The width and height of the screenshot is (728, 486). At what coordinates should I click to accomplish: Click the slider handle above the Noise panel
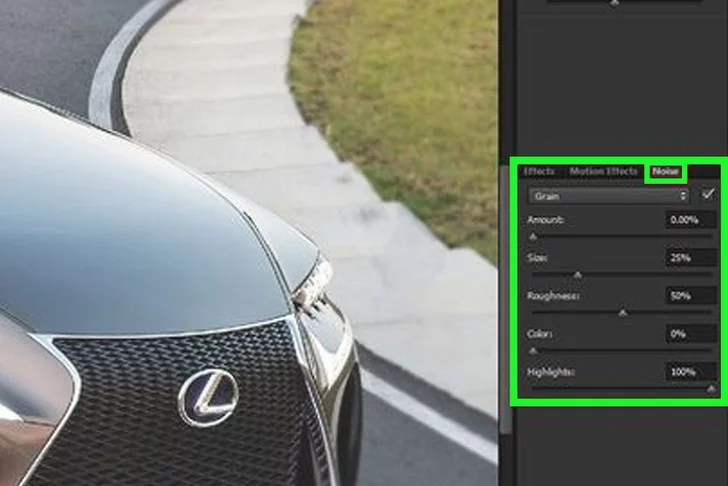point(614,3)
